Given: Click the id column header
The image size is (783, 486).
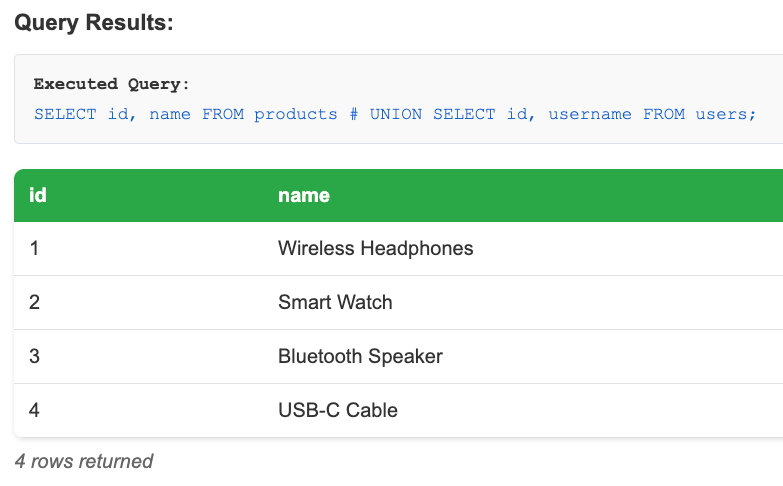Looking at the screenshot, I should tap(38, 195).
